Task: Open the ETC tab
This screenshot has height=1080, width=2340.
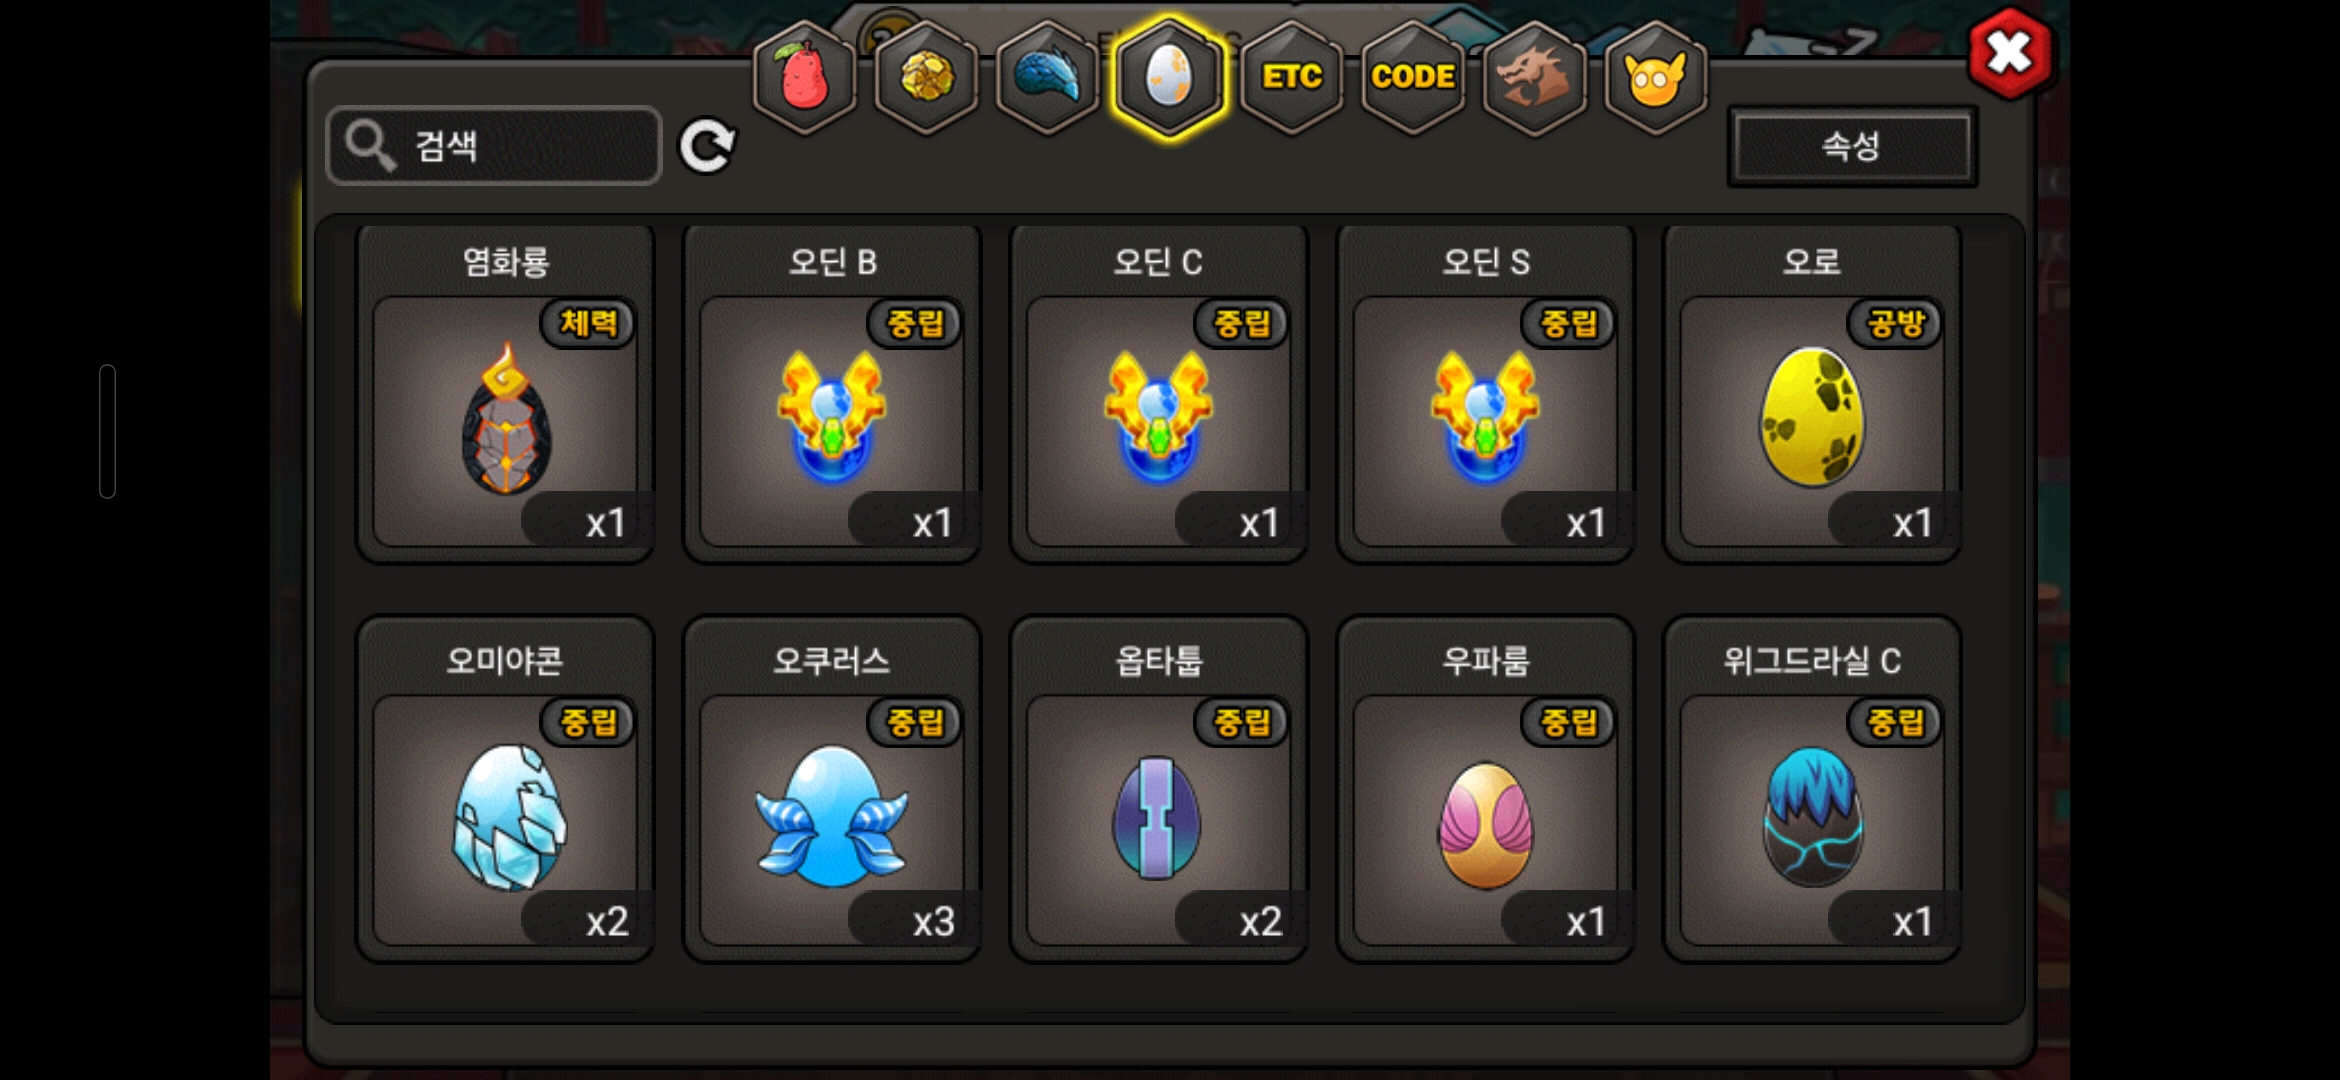Action: click(x=1292, y=78)
